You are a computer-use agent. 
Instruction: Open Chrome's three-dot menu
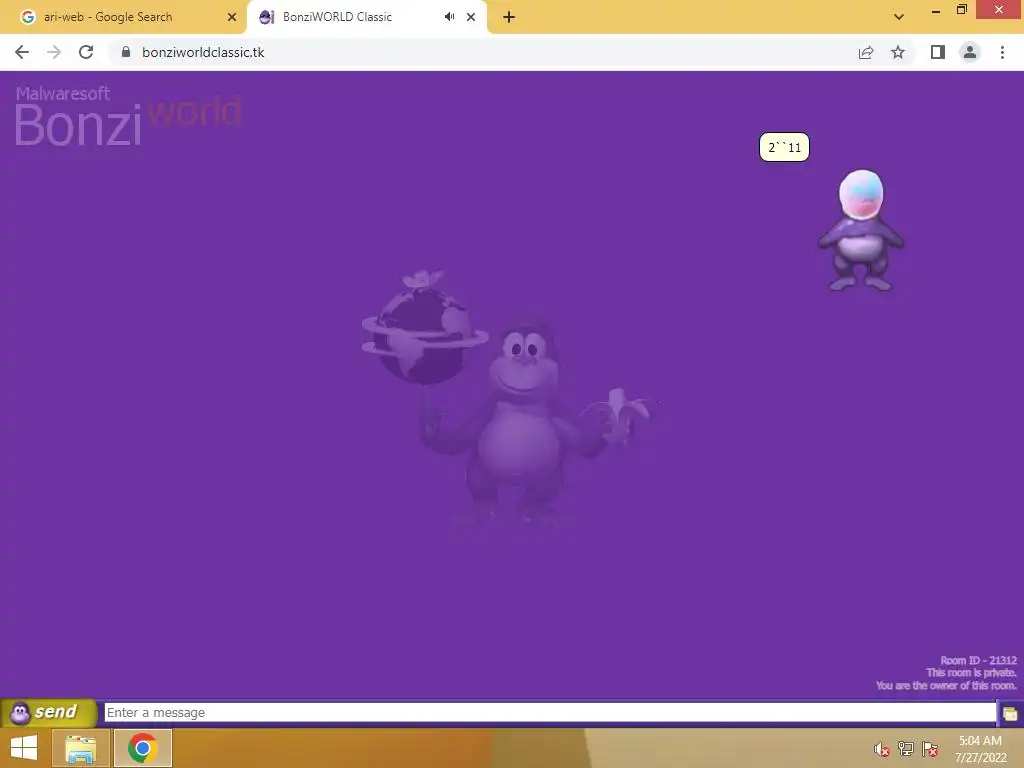tap(1002, 52)
